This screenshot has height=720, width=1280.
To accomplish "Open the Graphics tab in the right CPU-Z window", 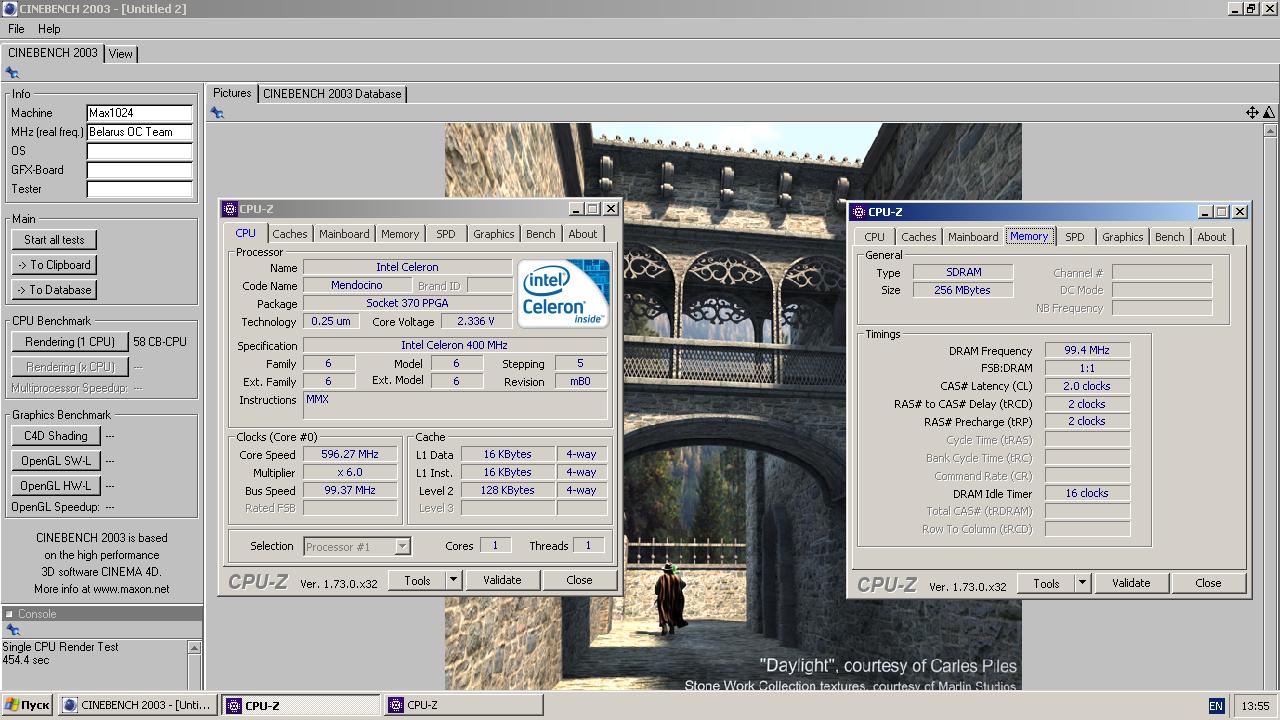I will click(x=1123, y=237).
